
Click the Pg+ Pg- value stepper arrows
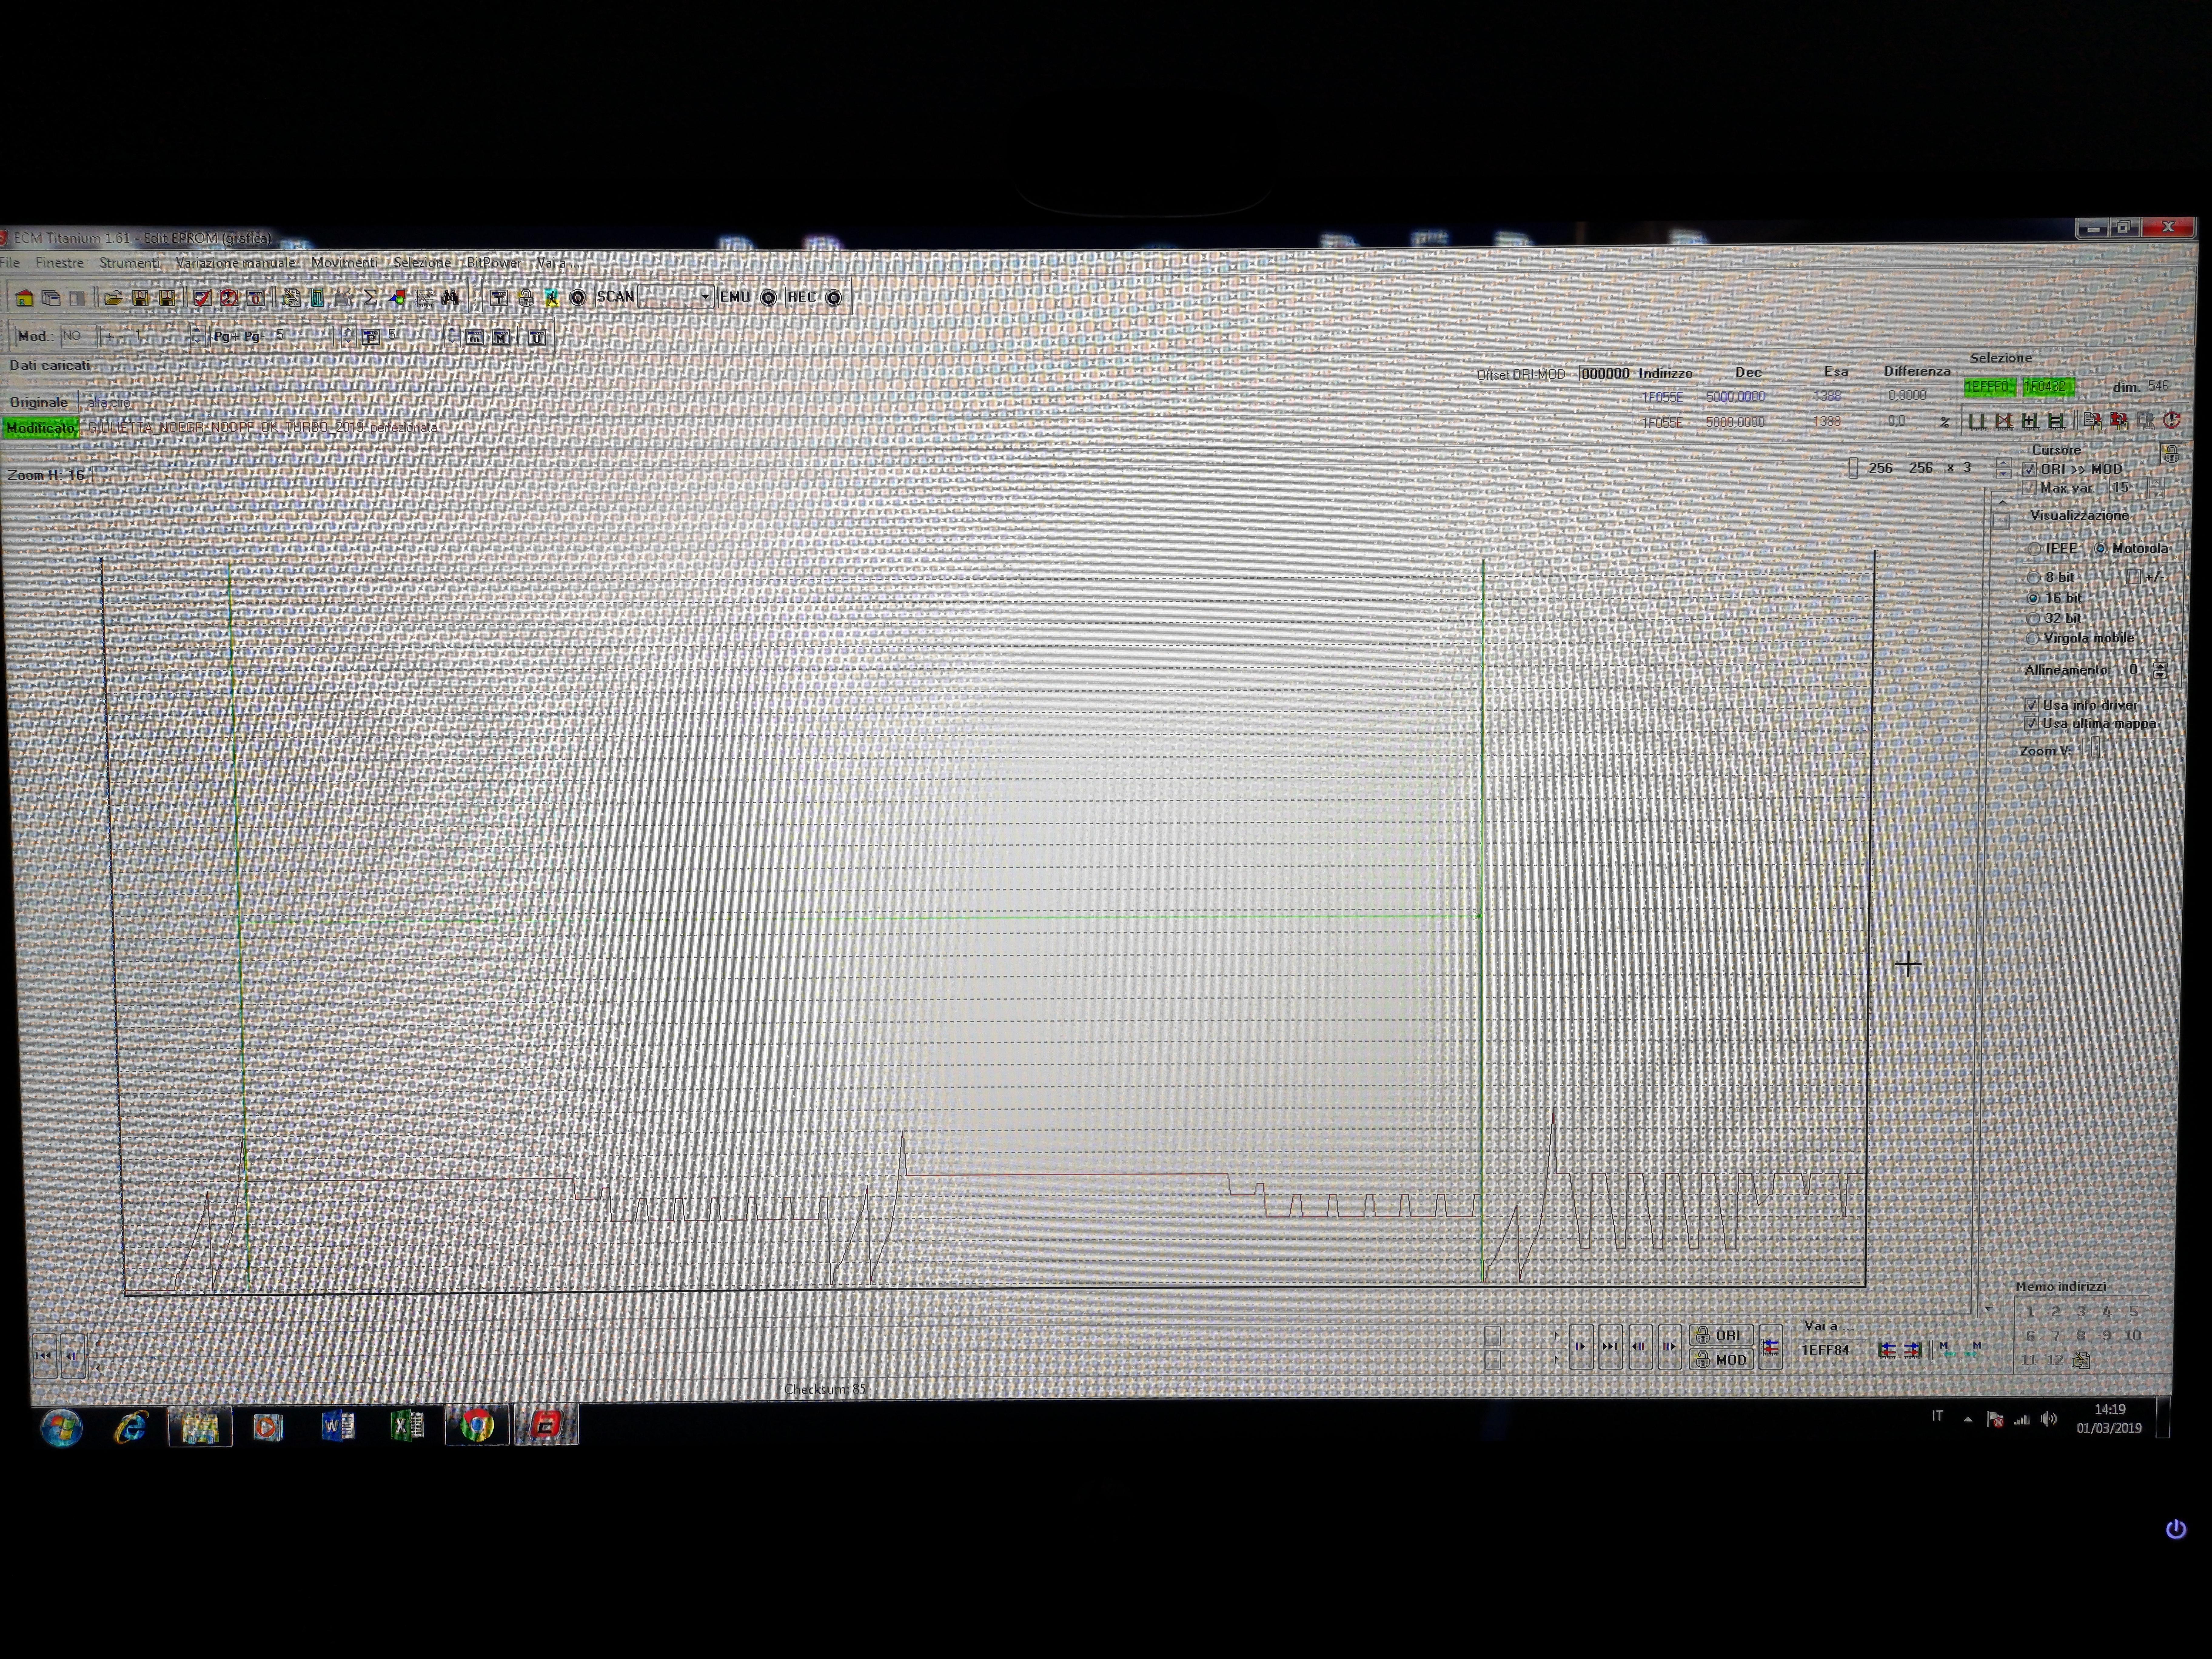pyautogui.click(x=348, y=337)
